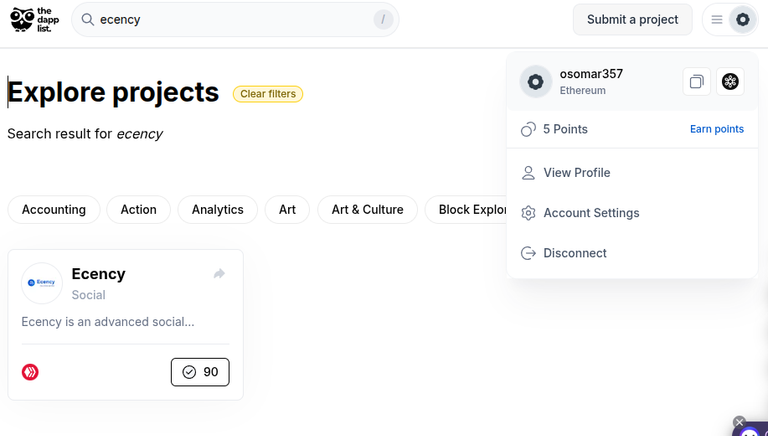Filter by Analytics category
The width and height of the screenshot is (768, 436).
(x=217, y=210)
